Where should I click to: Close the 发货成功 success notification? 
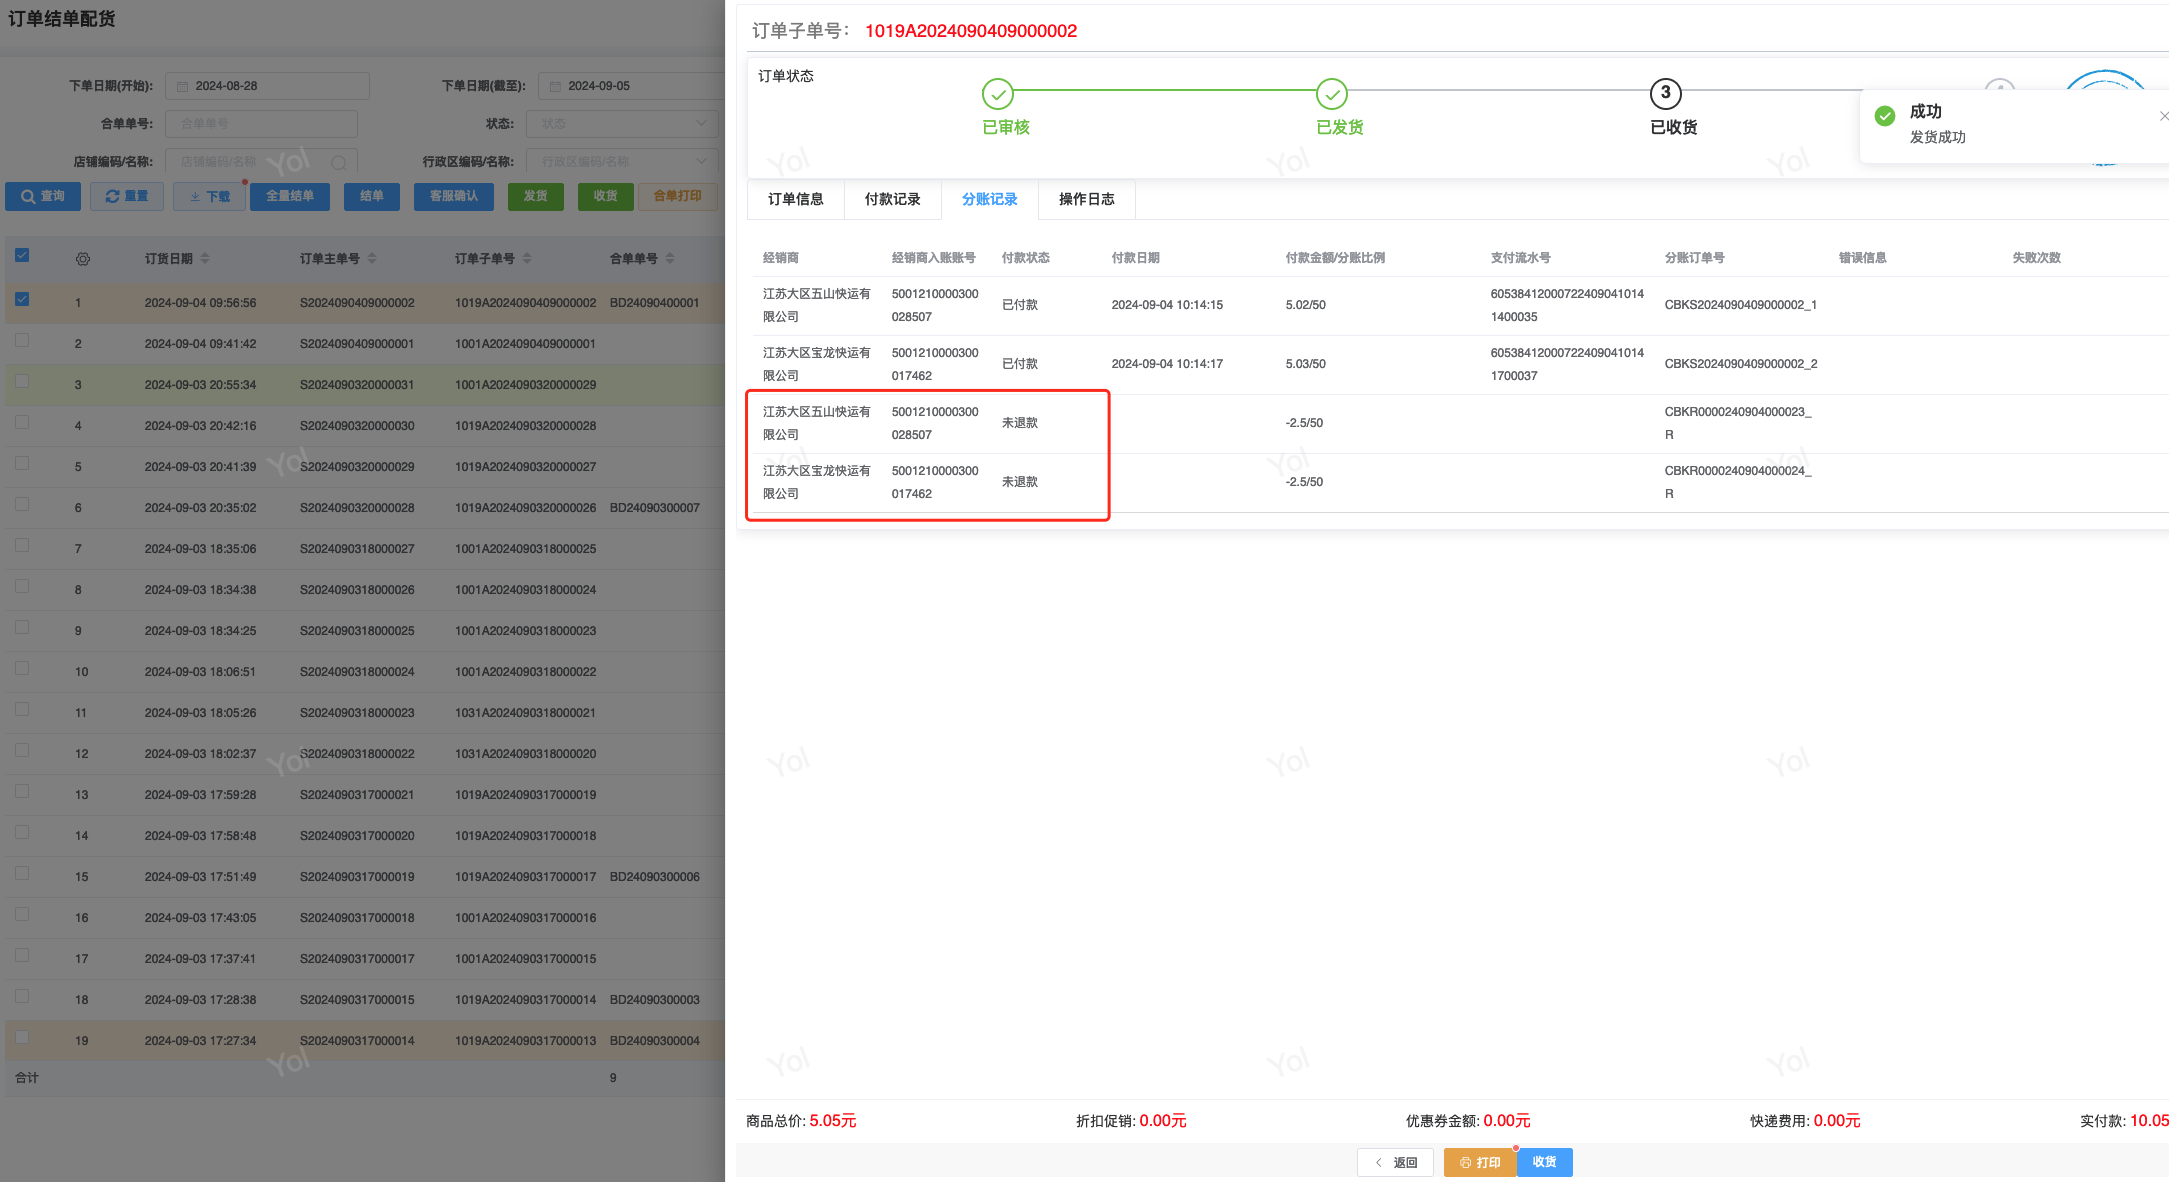(x=2163, y=116)
